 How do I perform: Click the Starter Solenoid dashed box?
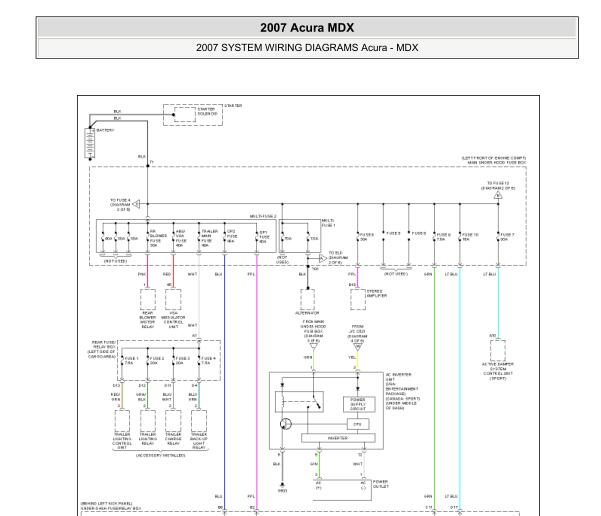coord(185,114)
